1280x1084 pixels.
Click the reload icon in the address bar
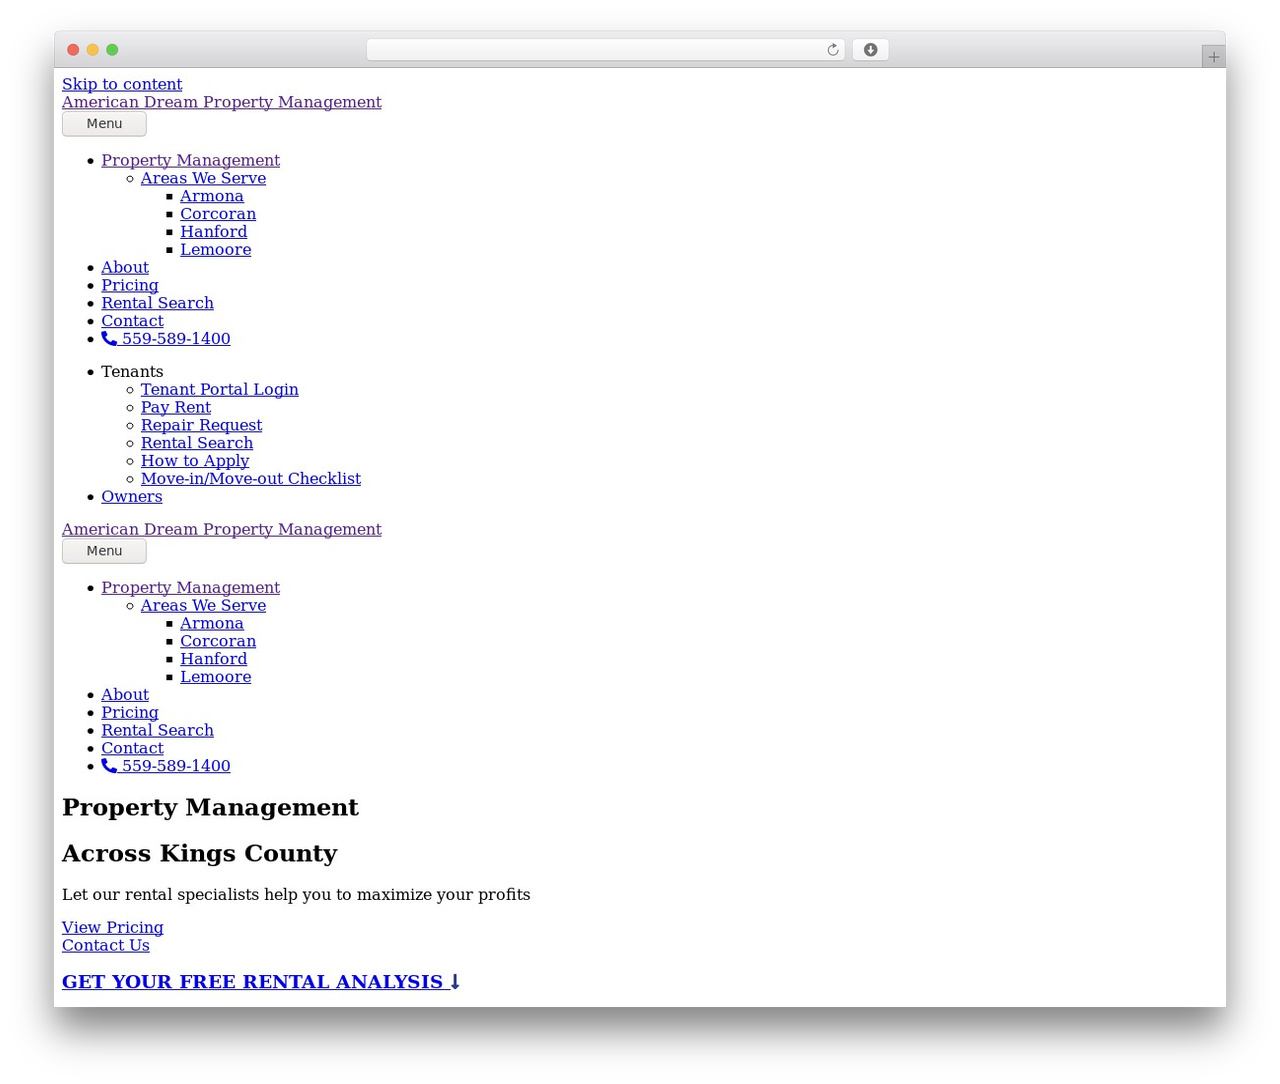tap(832, 50)
